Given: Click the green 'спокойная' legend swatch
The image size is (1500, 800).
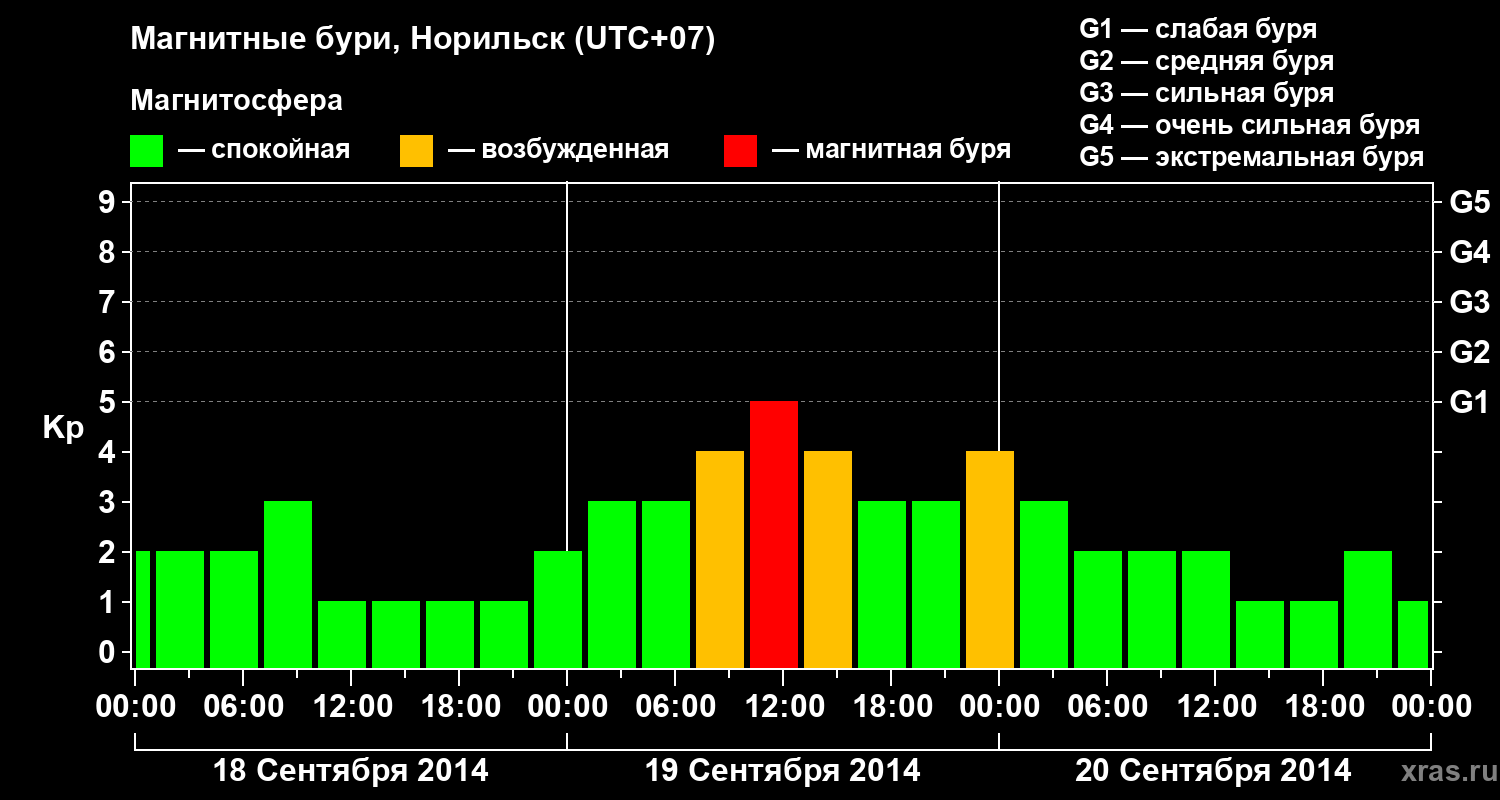Looking at the screenshot, I should 146,150.
